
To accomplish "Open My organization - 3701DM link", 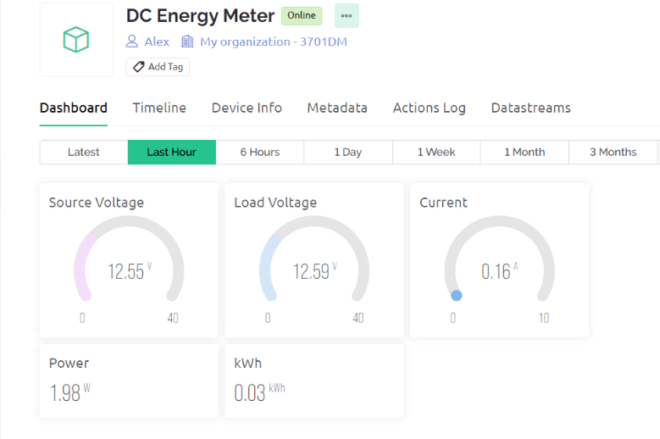I will point(274,42).
